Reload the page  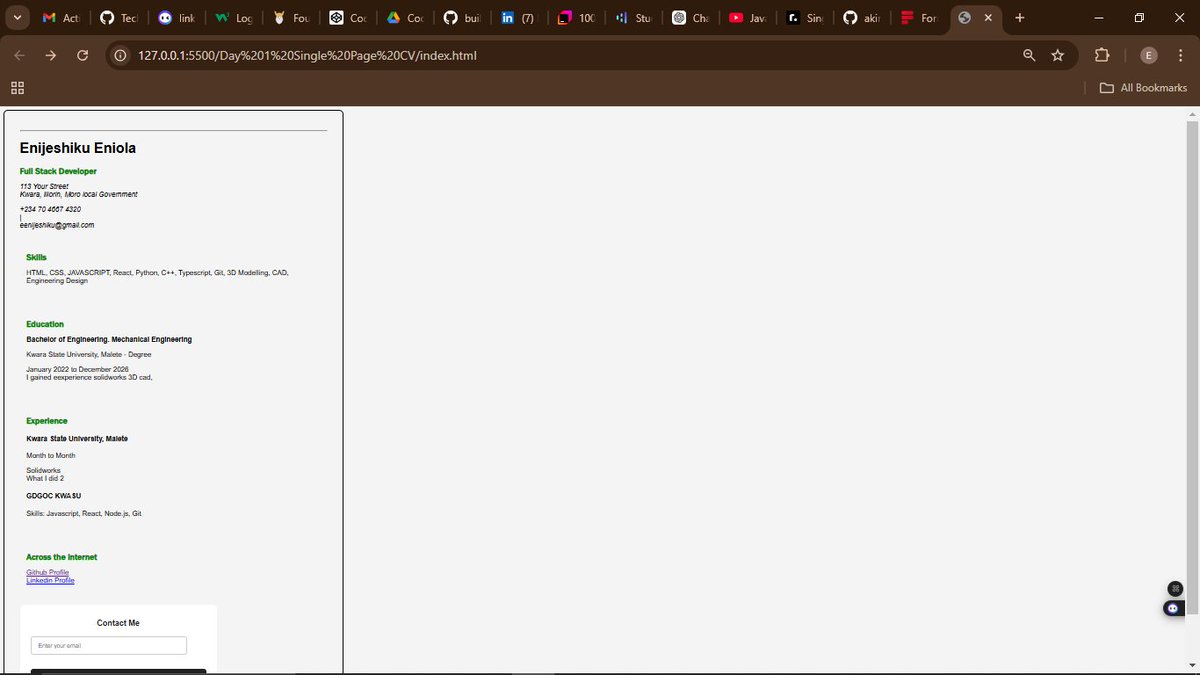click(x=83, y=55)
